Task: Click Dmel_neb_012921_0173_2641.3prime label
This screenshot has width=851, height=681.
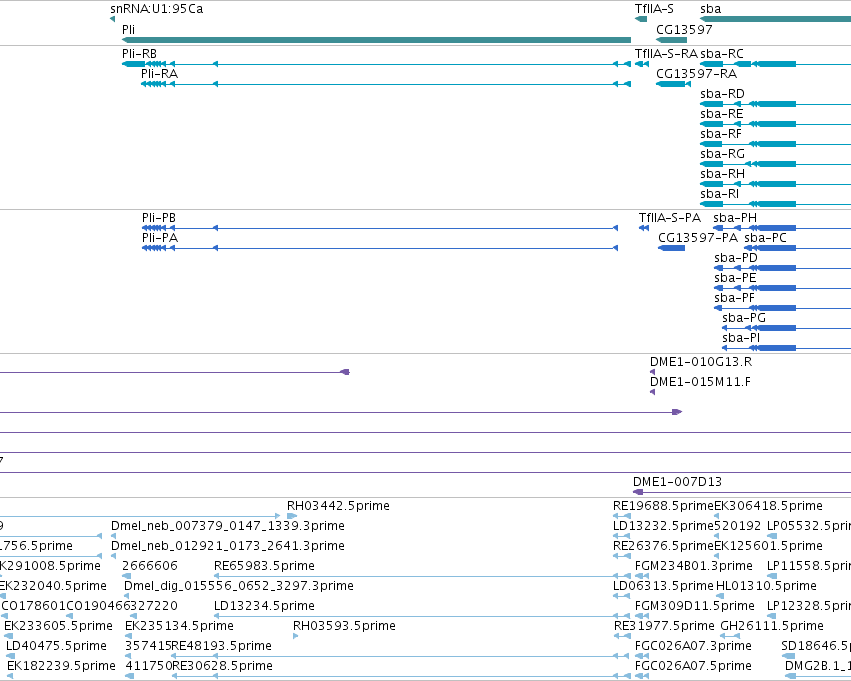Action: [228, 546]
